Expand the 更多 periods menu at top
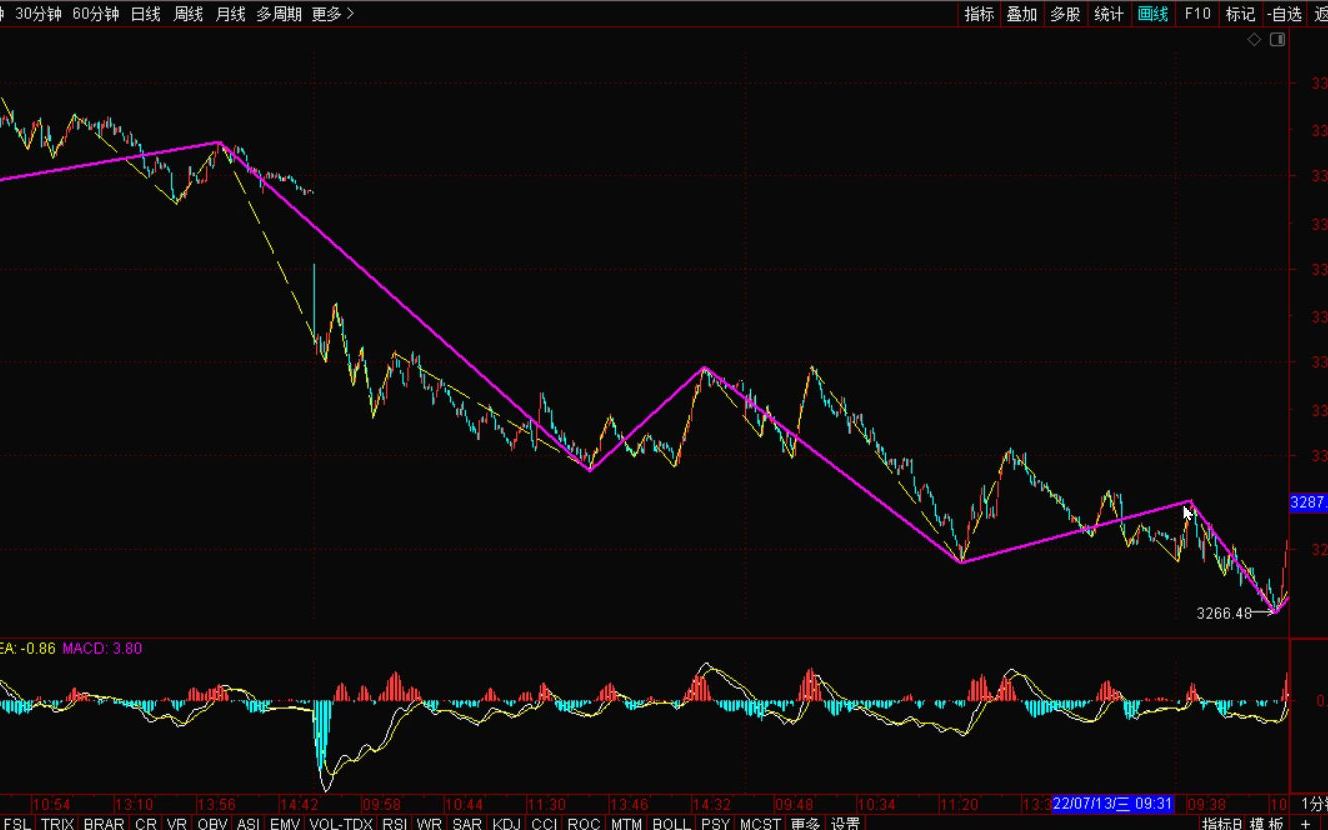Image resolution: width=1328 pixels, height=830 pixels. [x=333, y=14]
